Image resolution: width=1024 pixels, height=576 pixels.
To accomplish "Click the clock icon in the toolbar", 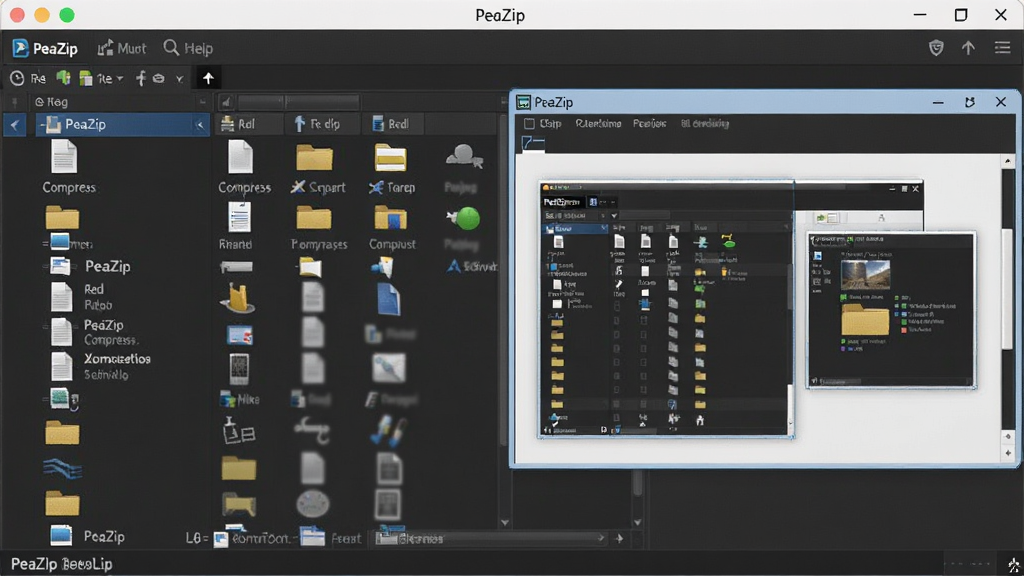I will click(x=17, y=78).
